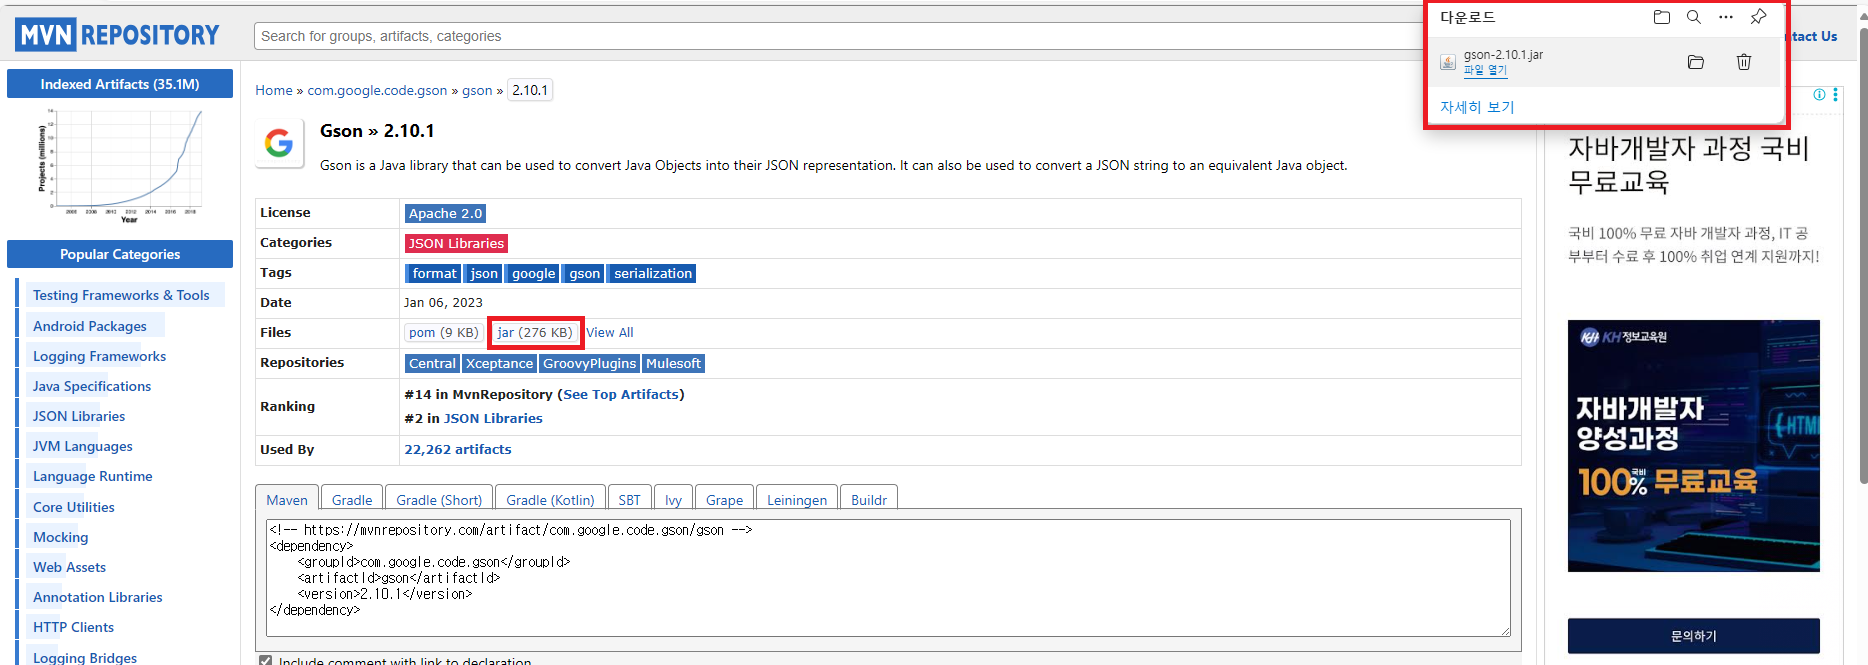1868x665 pixels.
Task: Open the GroovyPlugins repository link
Action: (x=589, y=363)
